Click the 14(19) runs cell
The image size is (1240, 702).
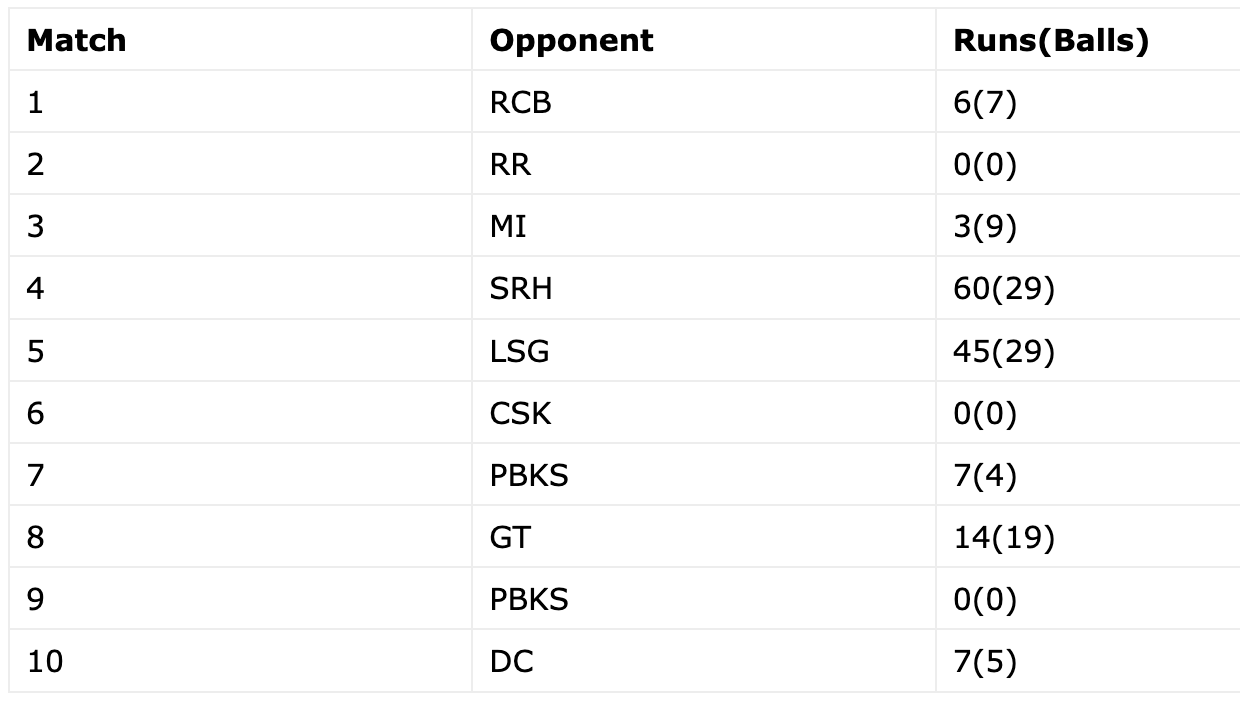1088,536
